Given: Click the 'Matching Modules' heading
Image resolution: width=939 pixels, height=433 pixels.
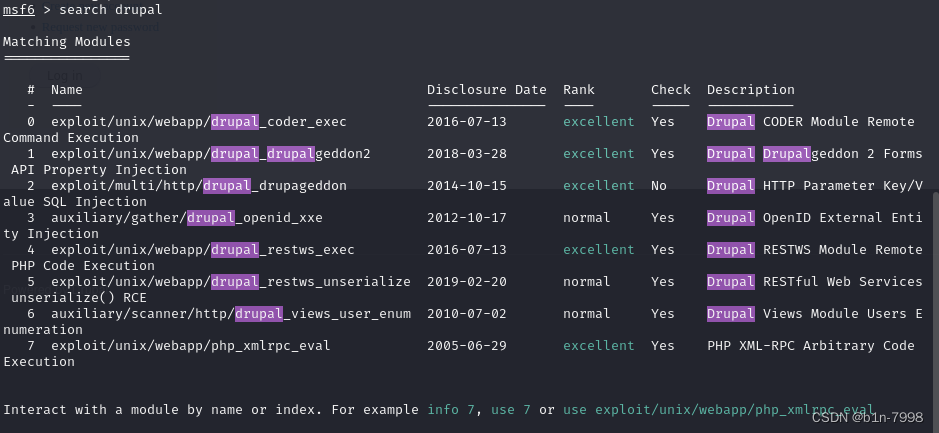Looking at the screenshot, I should click(66, 42).
